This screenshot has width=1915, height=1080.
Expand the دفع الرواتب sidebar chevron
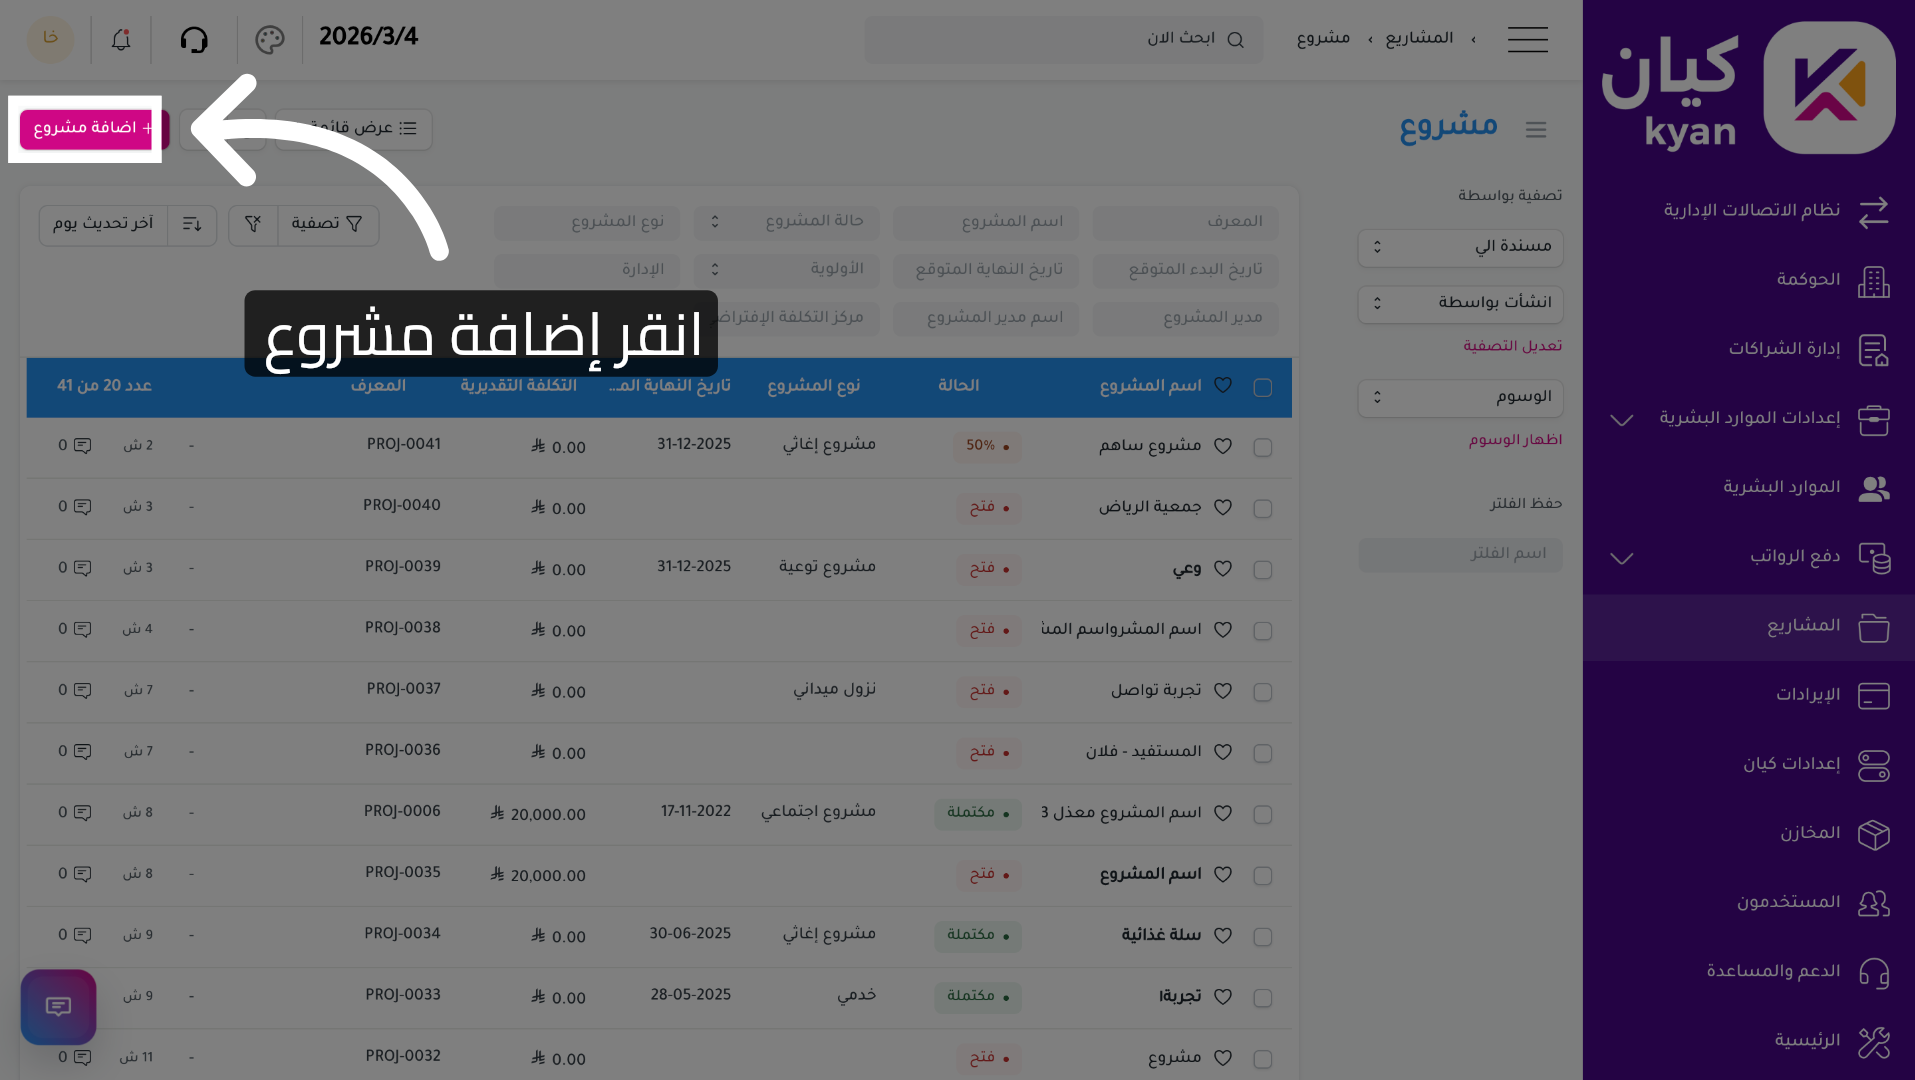1621,558
